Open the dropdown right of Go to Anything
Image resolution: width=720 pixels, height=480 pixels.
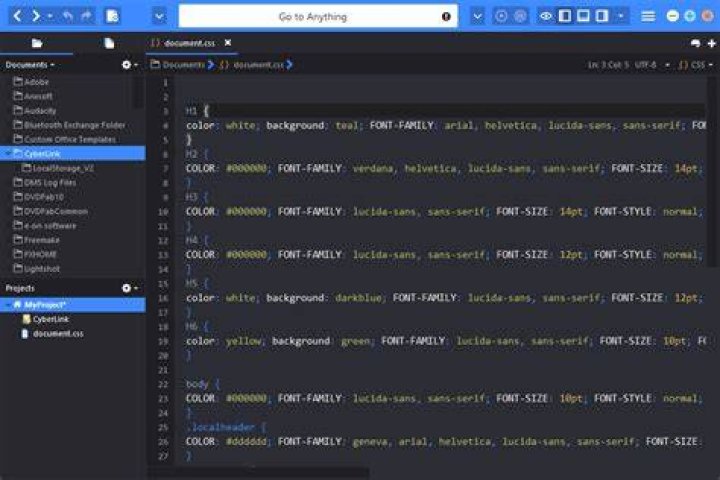(478, 17)
